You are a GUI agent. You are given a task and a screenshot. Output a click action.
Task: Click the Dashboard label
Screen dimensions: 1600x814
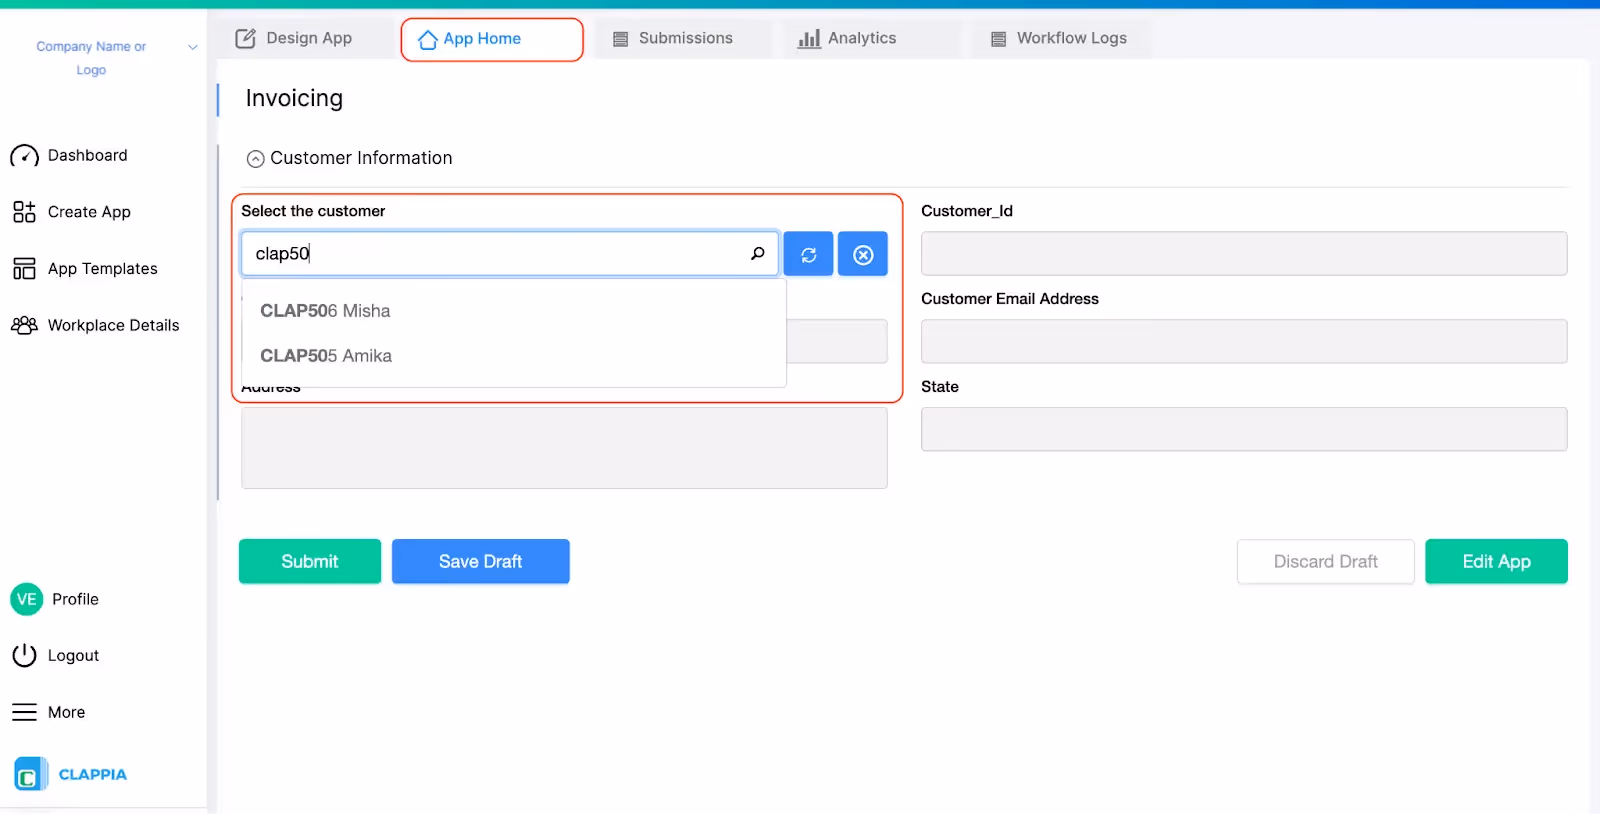coord(88,156)
